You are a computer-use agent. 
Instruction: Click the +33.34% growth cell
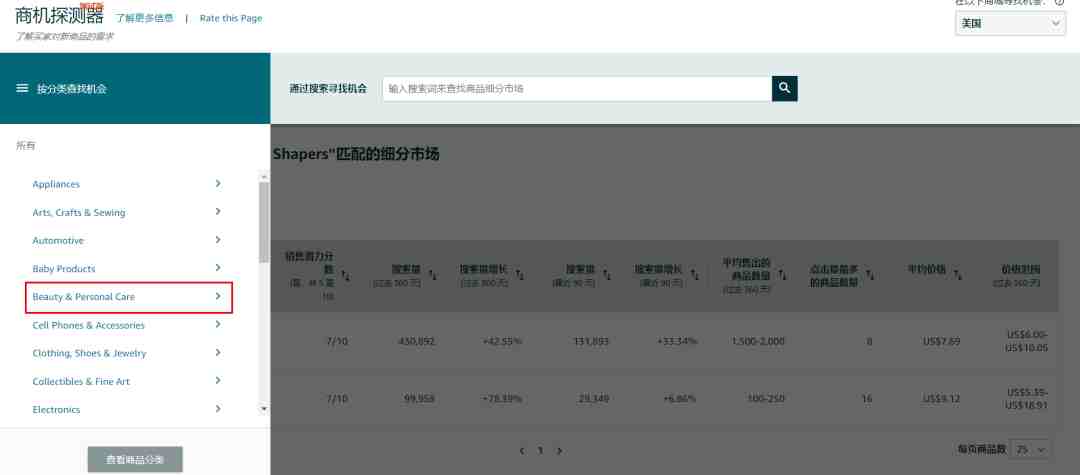[x=675, y=341]
